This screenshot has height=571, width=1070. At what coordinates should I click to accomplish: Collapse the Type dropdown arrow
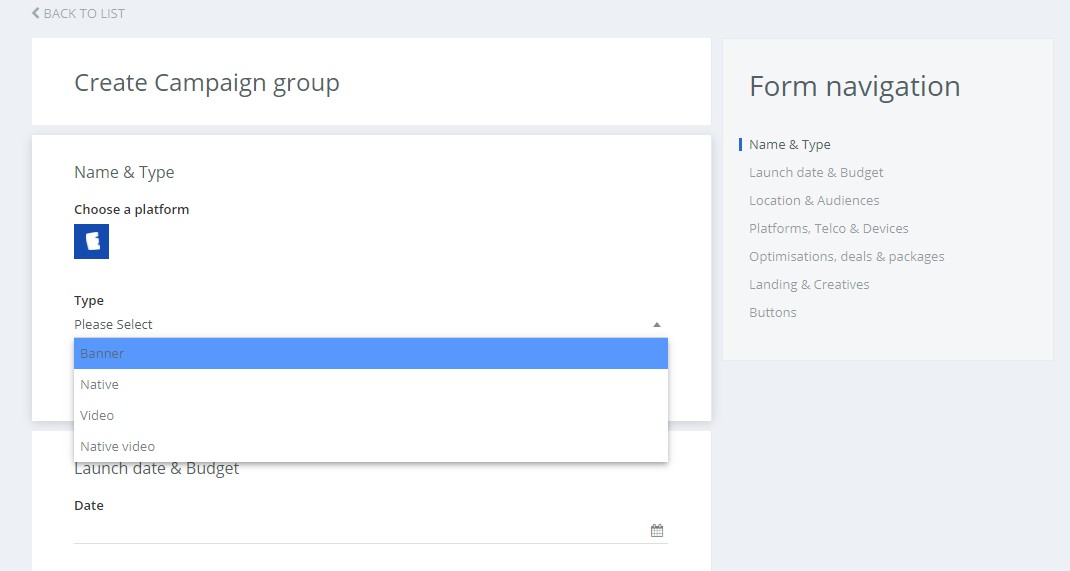click(x=656, y=325)
